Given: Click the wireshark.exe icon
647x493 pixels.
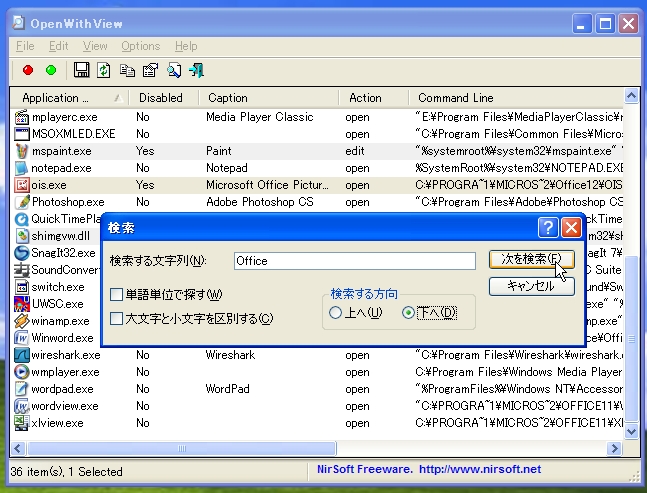Looking at the screenshot, I should (21, 355).
